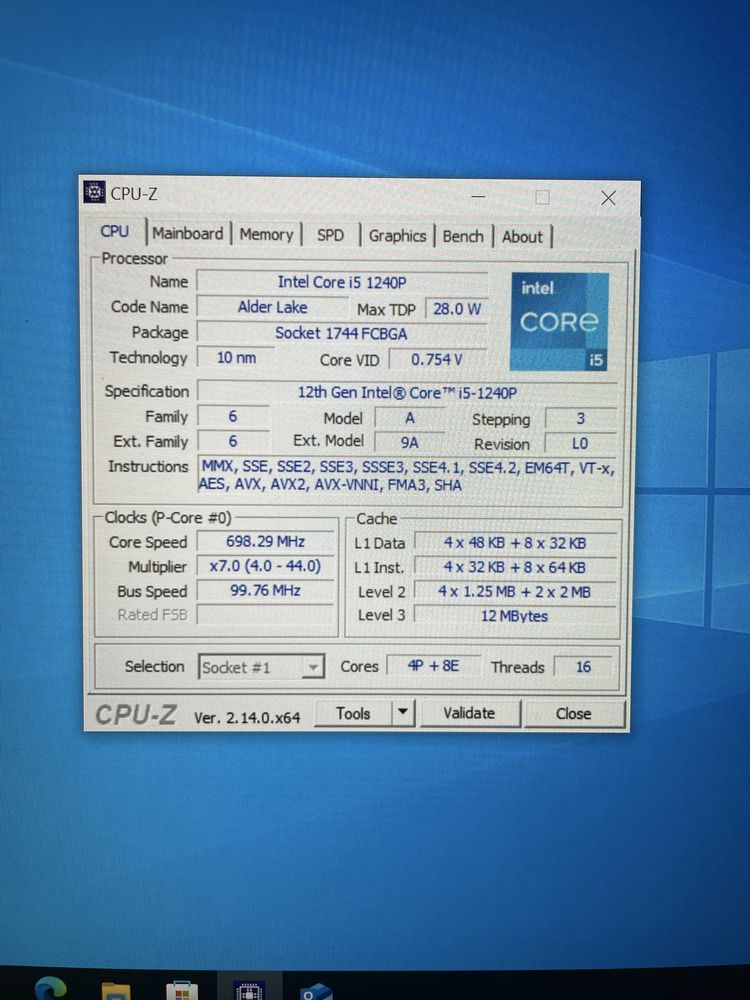Click the Core Speed value 698.29 MHz
Viewport: 750px width, 1000px height.
point(265,541)
